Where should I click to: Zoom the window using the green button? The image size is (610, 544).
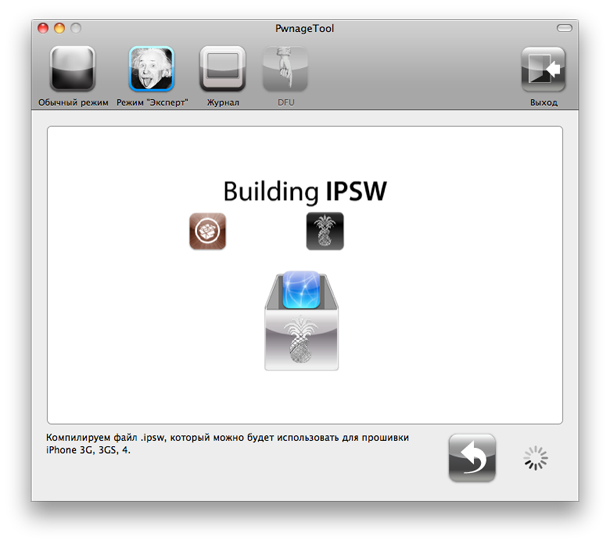(x=78, y=29)
